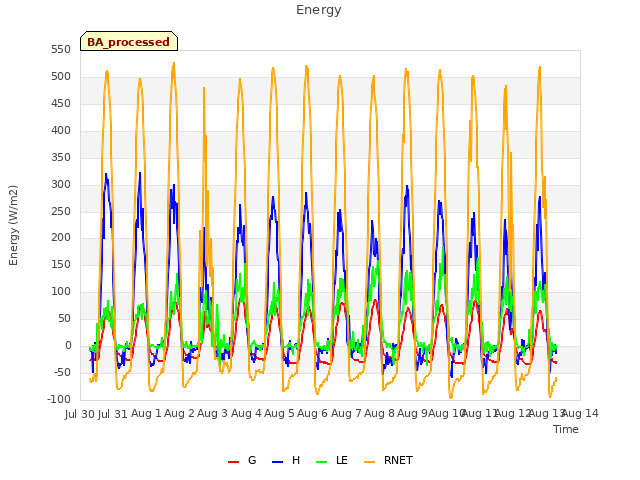Image resolution: width=640 pixels, height=480 pixels.
Task: Click the 500 y-axis tick label
Action: tap(61, 77)
